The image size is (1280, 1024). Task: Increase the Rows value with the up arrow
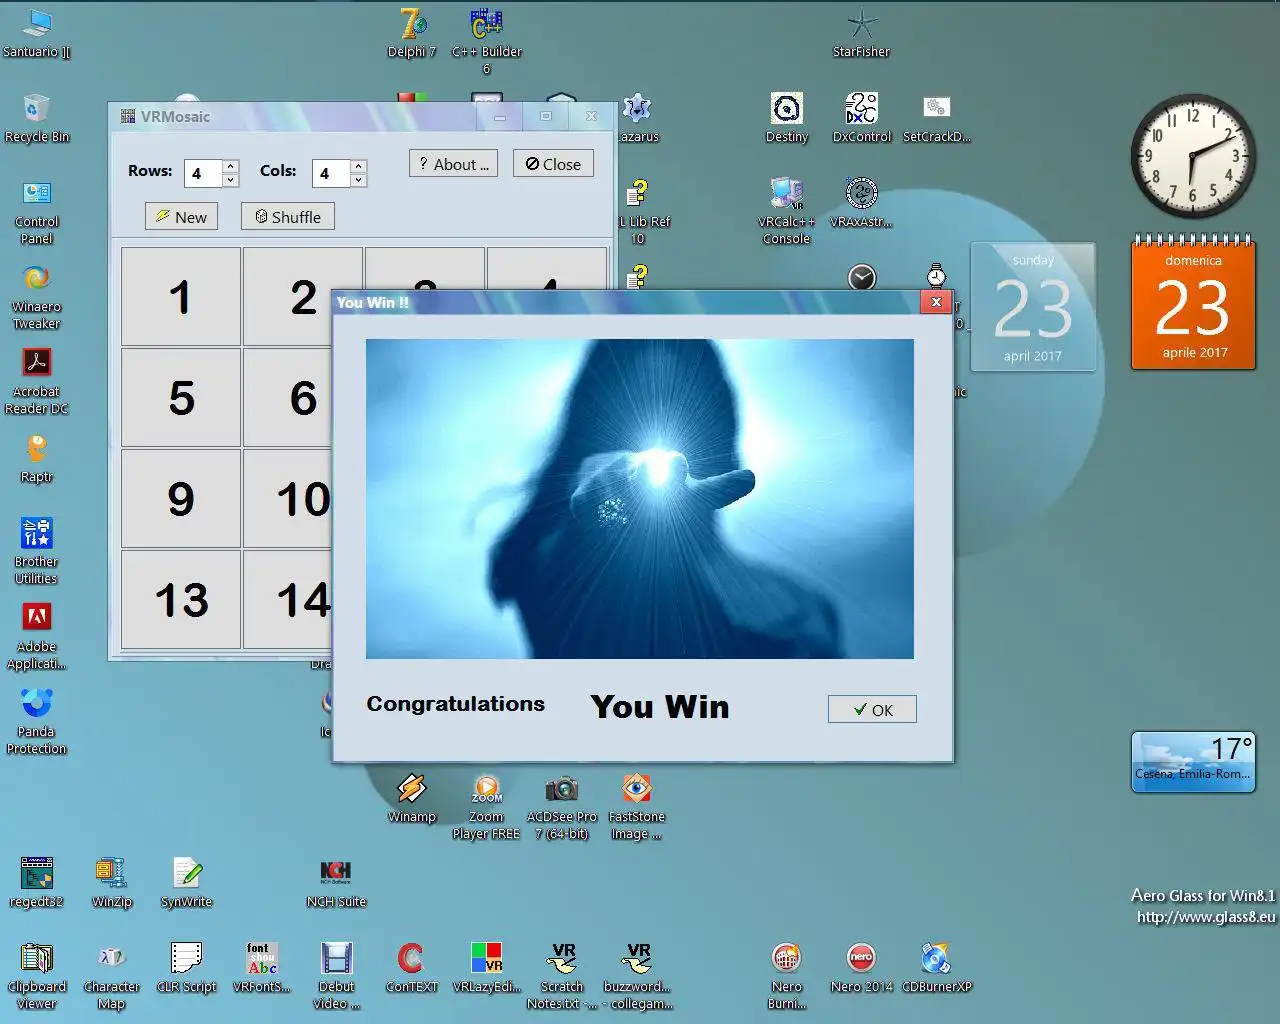(x=228, y=166)
